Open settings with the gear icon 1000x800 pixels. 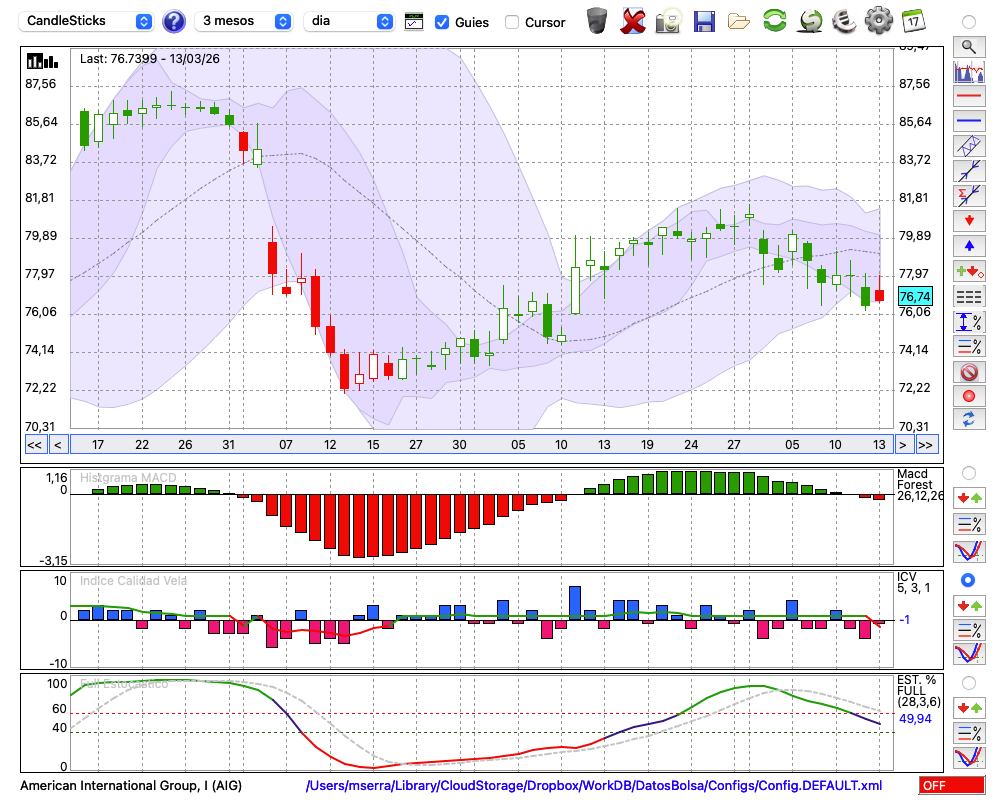[878, 21]
